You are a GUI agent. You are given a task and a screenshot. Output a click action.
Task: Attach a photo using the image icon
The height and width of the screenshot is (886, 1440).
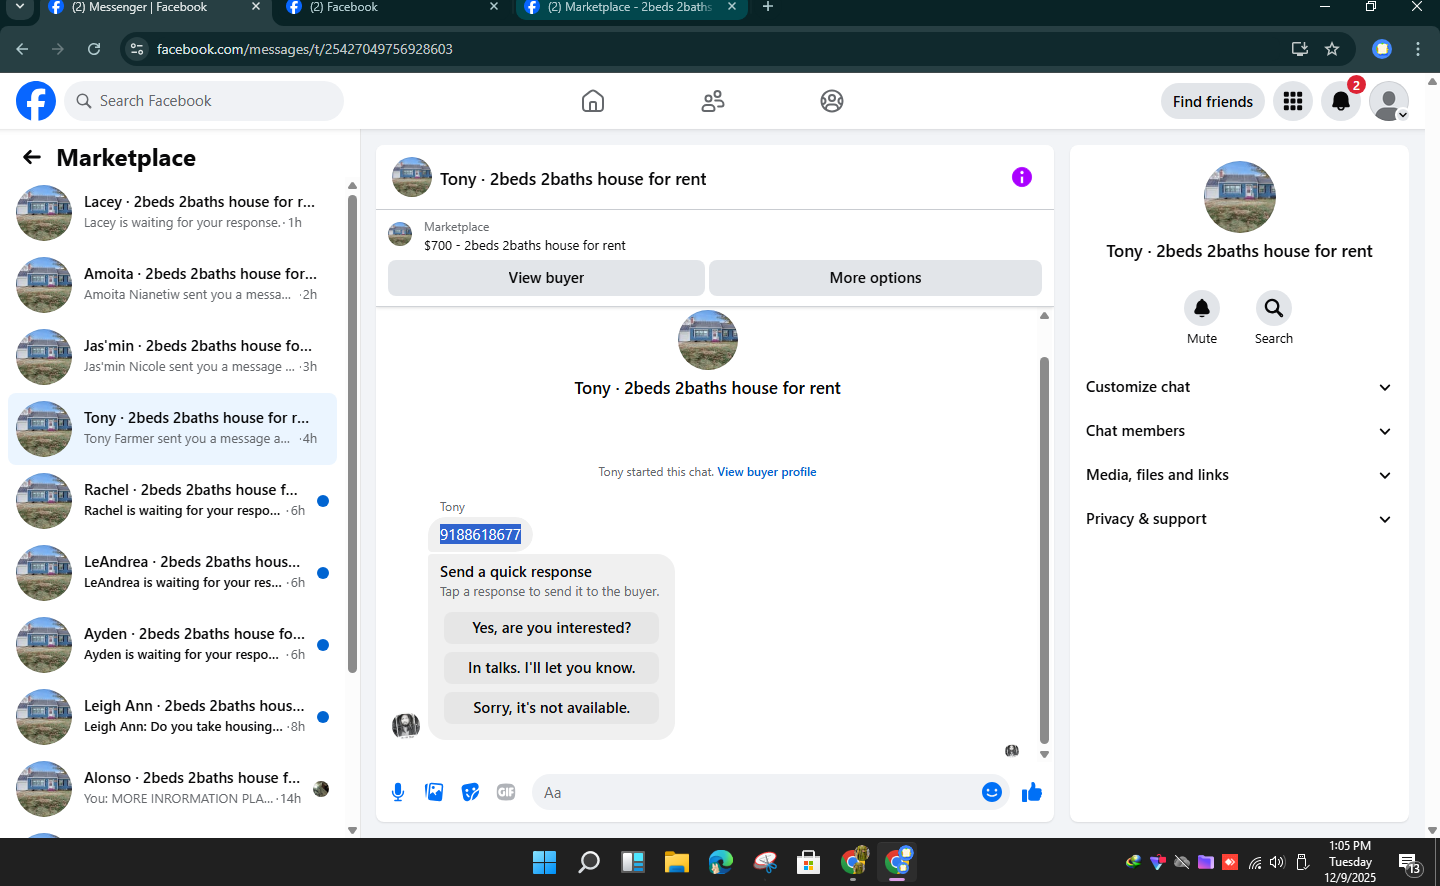[x=434, y=792]
